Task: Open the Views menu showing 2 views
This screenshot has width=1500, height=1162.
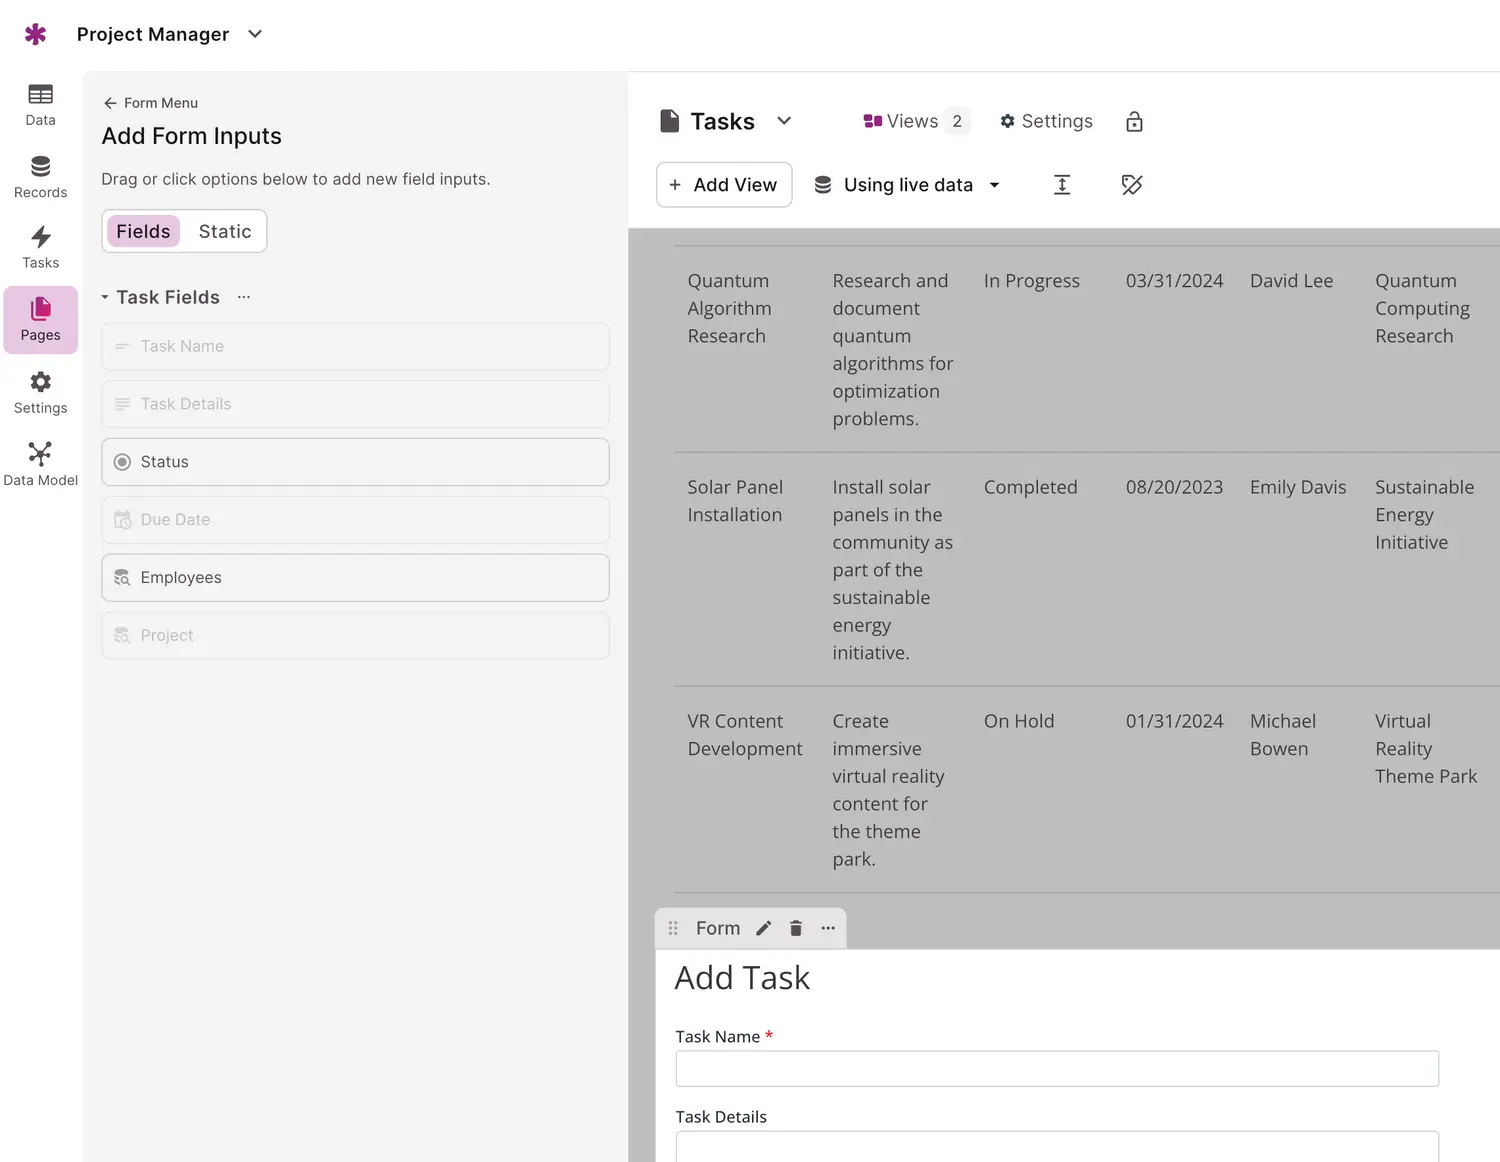Action: 913,121
